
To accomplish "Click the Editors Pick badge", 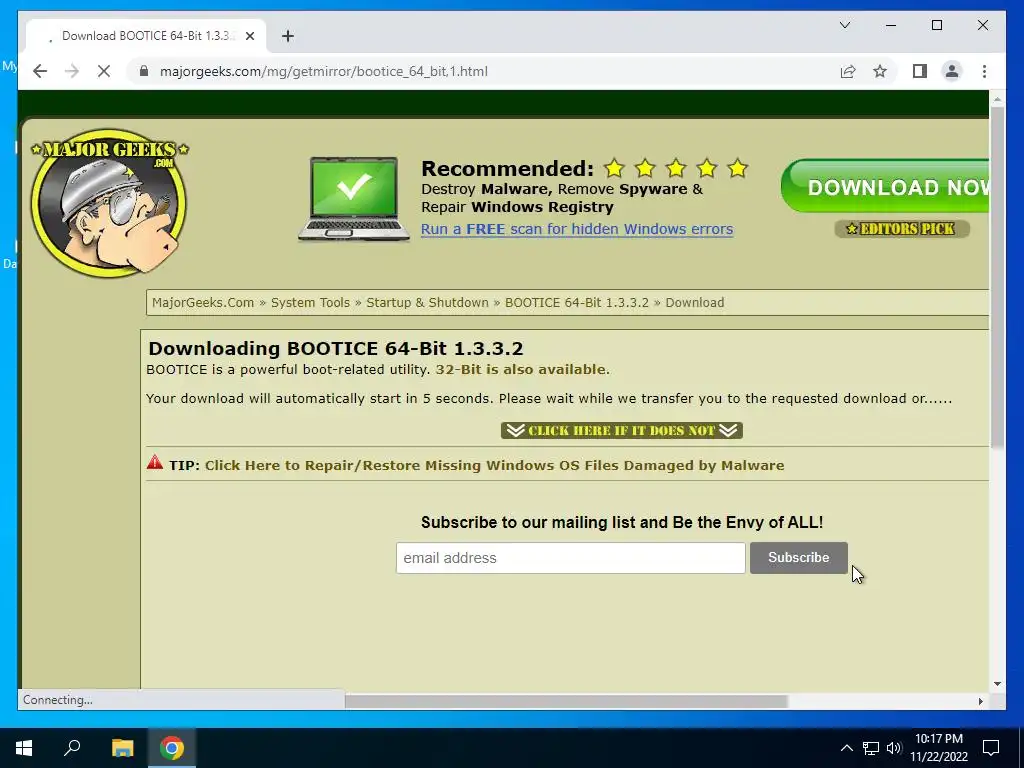I will point(902,229).
